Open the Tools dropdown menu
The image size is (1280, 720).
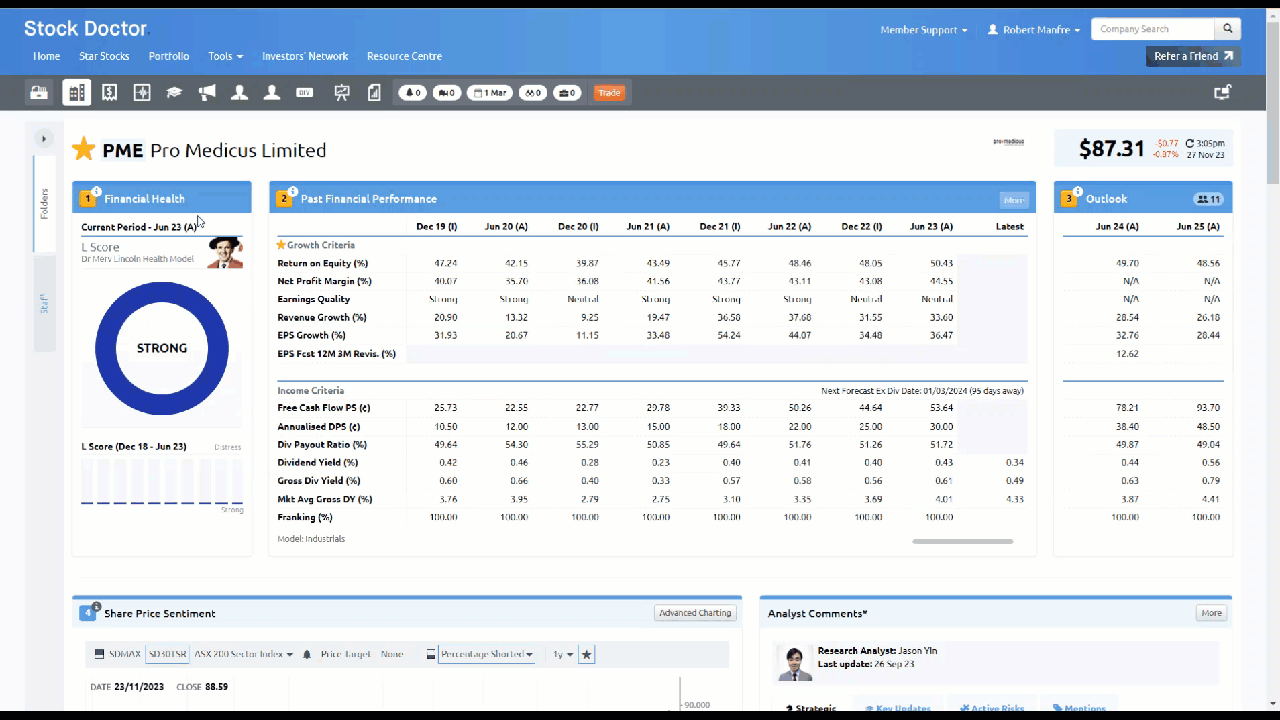[x=225, y=56]
